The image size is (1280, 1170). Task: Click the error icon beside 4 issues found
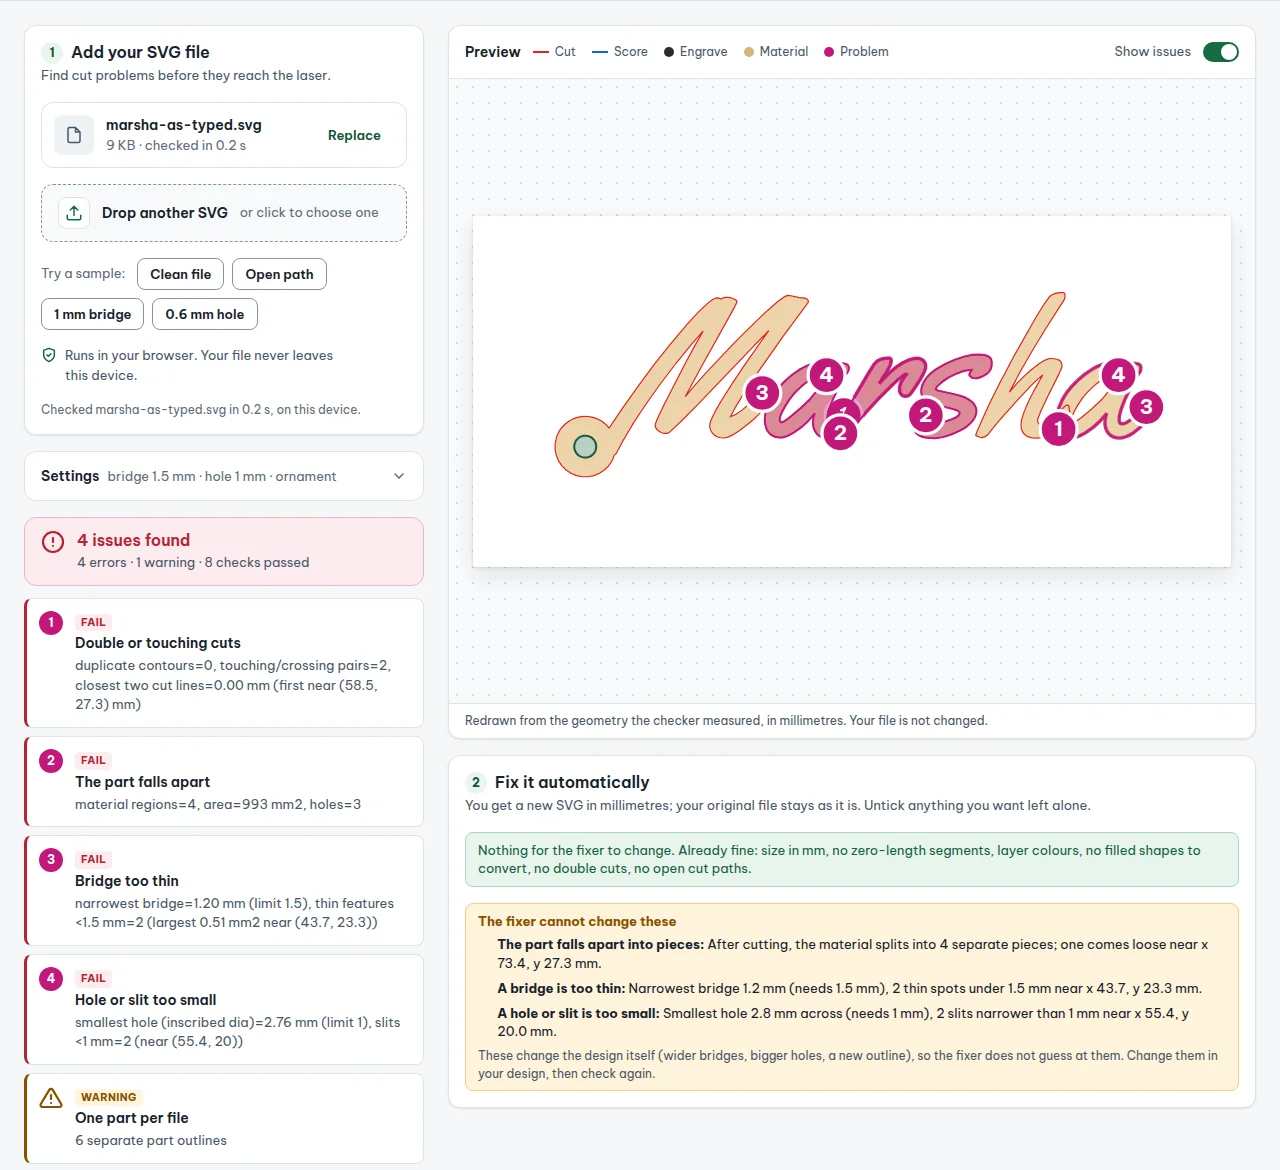53,542
